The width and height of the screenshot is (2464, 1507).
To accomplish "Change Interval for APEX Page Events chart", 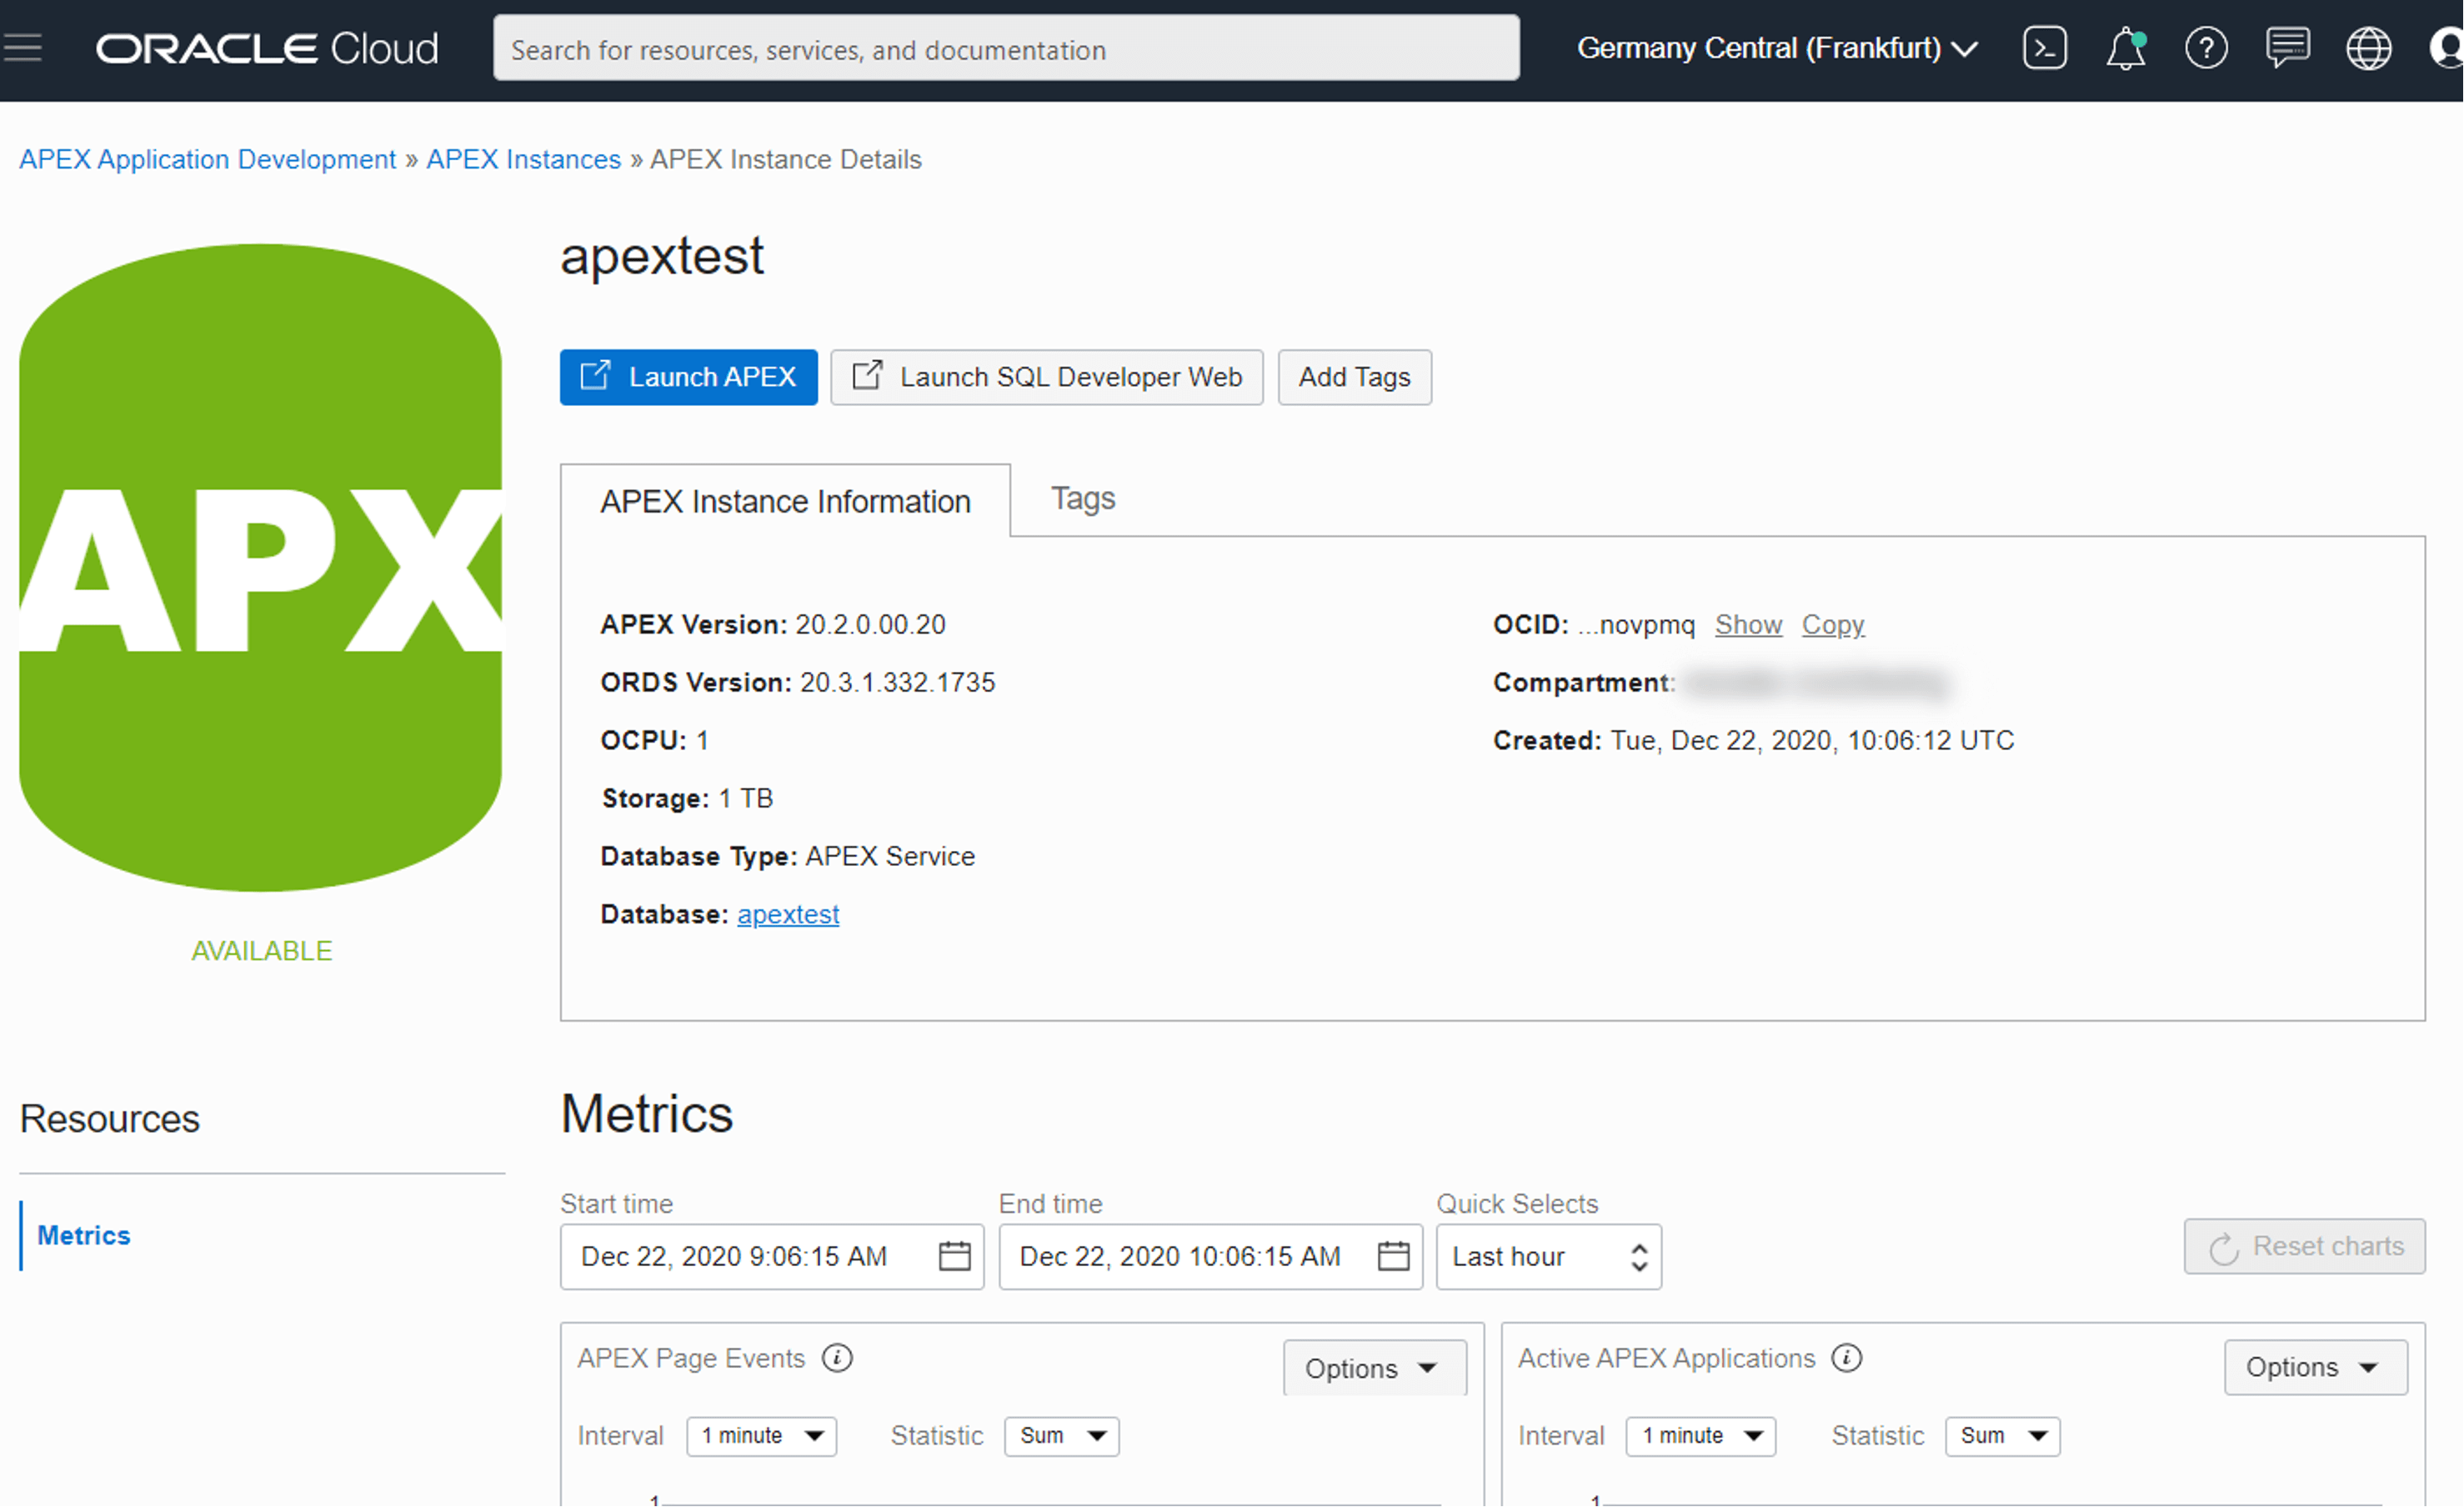I will (762, 1436).
